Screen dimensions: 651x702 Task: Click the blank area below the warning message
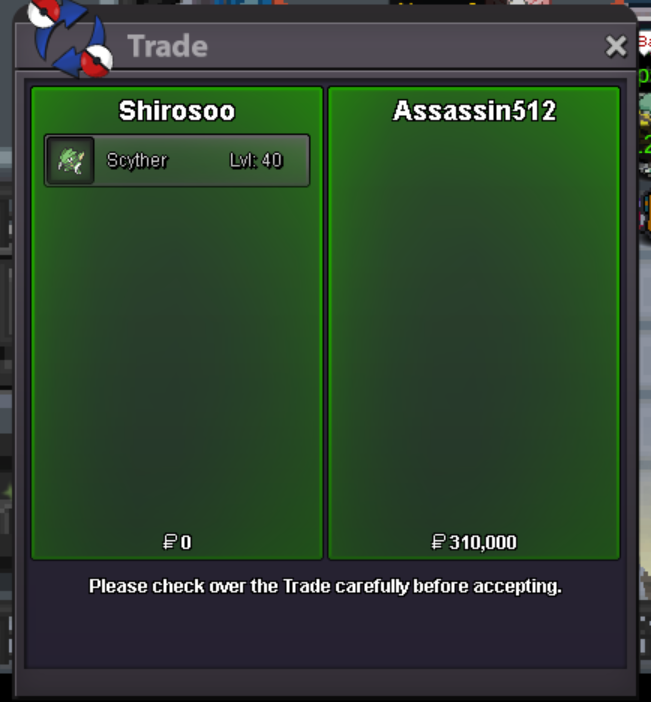click(326, 634)
